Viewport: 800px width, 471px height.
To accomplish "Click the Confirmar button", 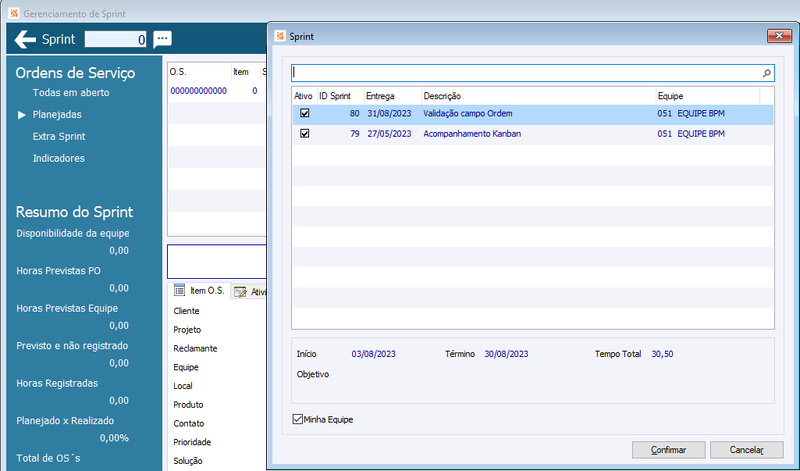I will pyautogui.click(x=668, y=450).
